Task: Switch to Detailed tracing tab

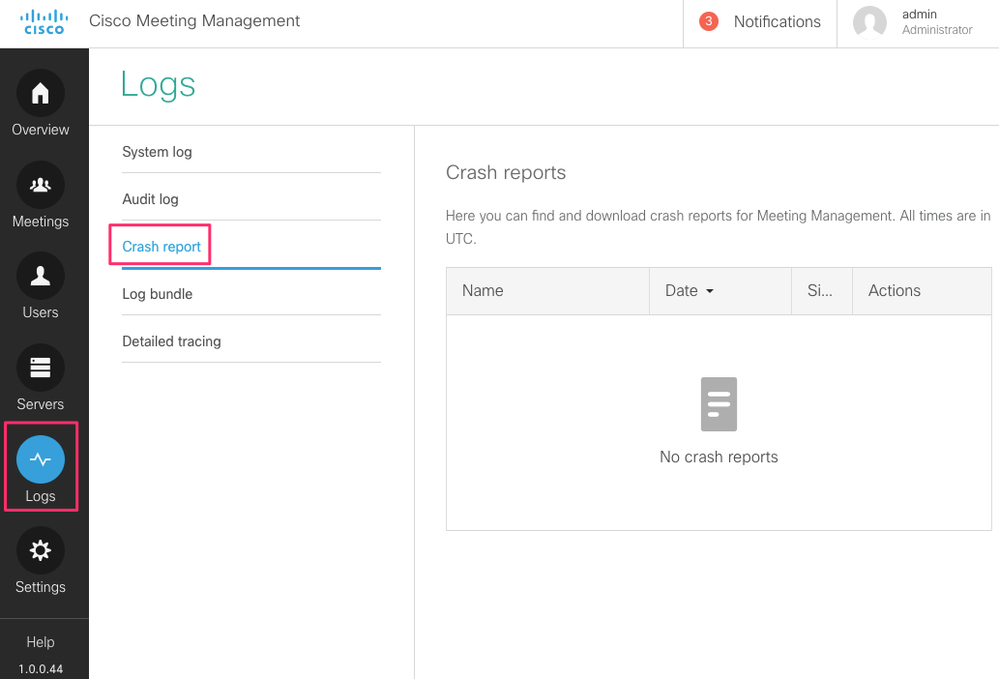Action: pos(251,341)
